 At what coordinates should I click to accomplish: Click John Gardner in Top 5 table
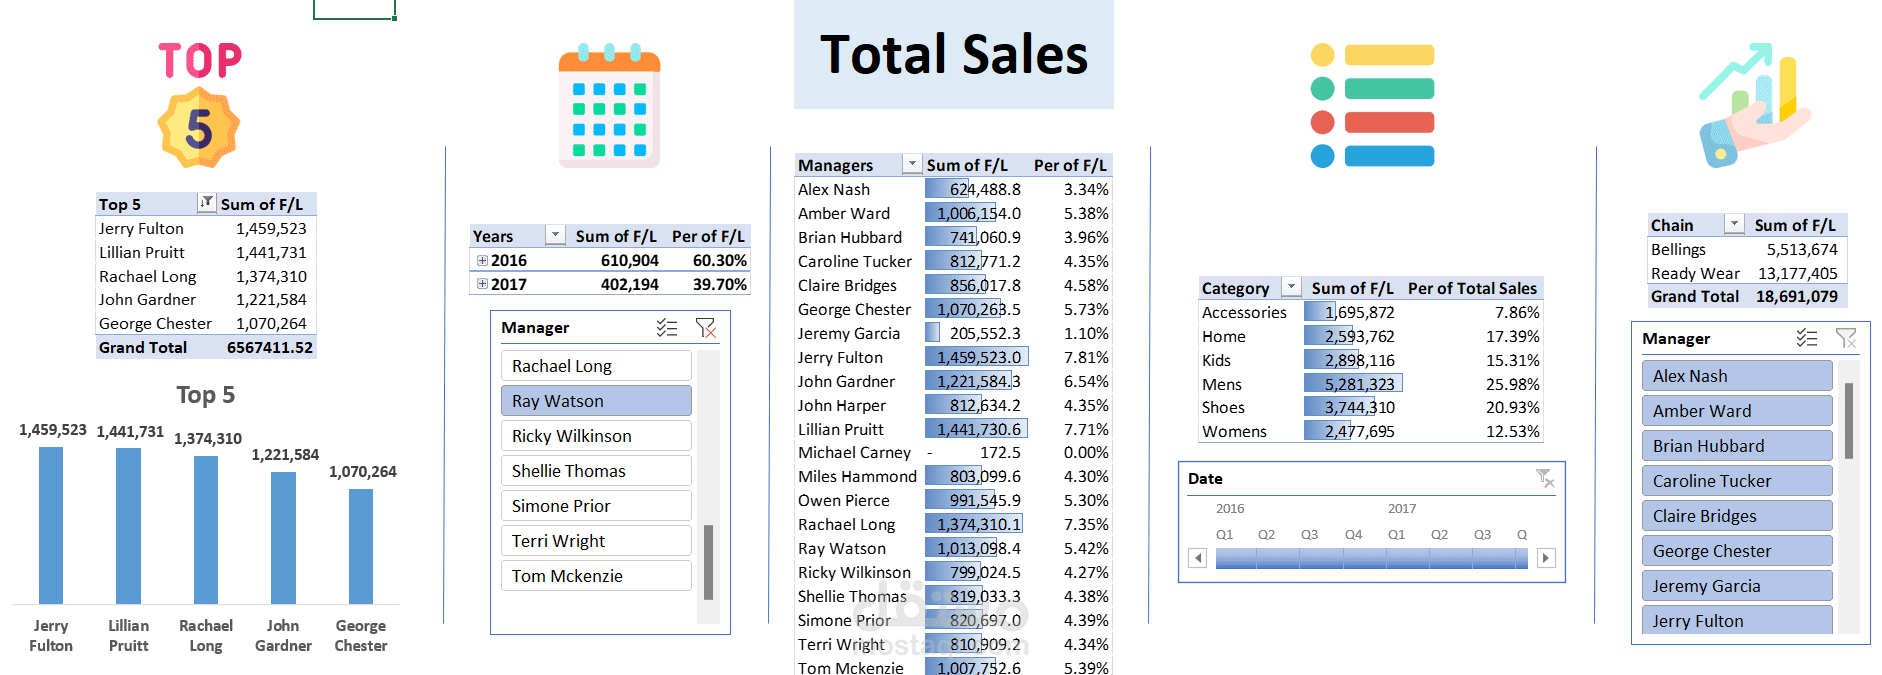(x=147, y=299)
